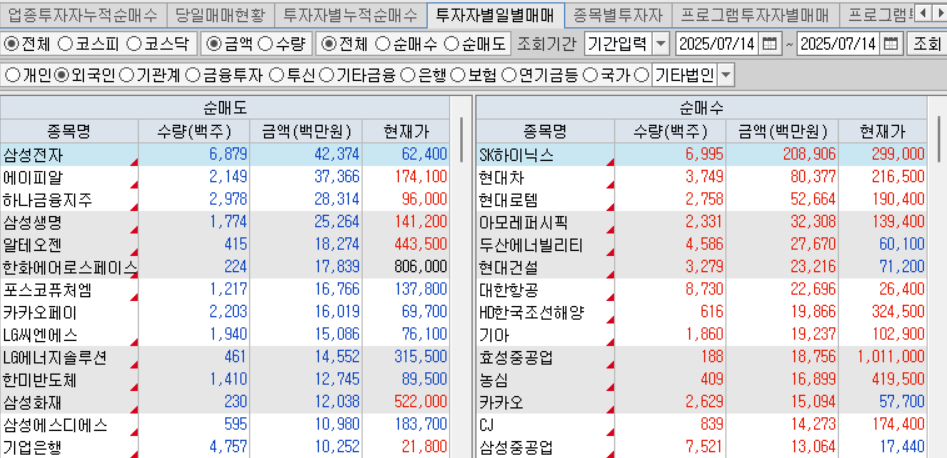Sort by 수량(백주) header in 순매수 table
The width and height of the screenshot is (947, 458).
point(670,131)
